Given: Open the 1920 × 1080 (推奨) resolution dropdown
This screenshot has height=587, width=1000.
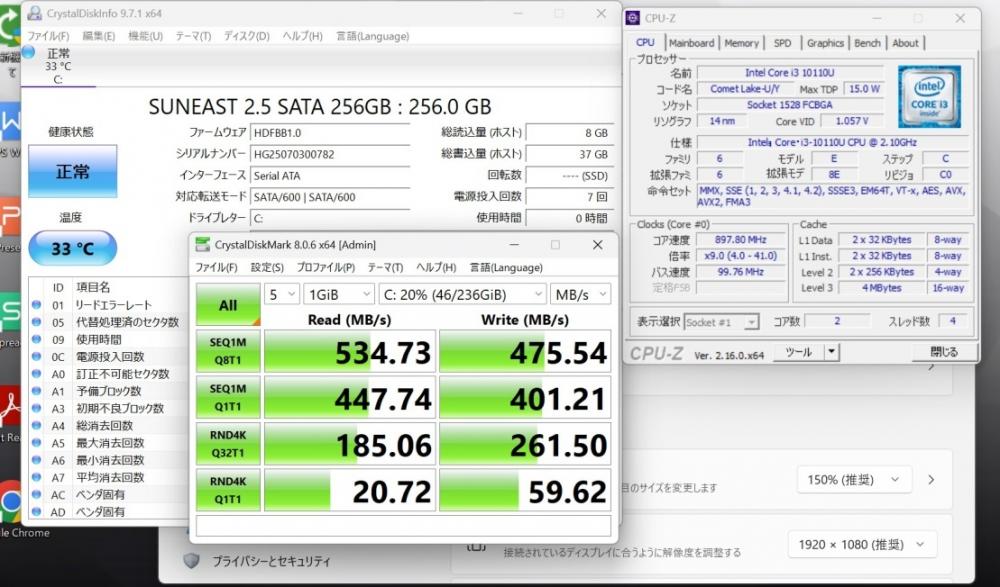Looking at the screenshot, I should 862,545.
